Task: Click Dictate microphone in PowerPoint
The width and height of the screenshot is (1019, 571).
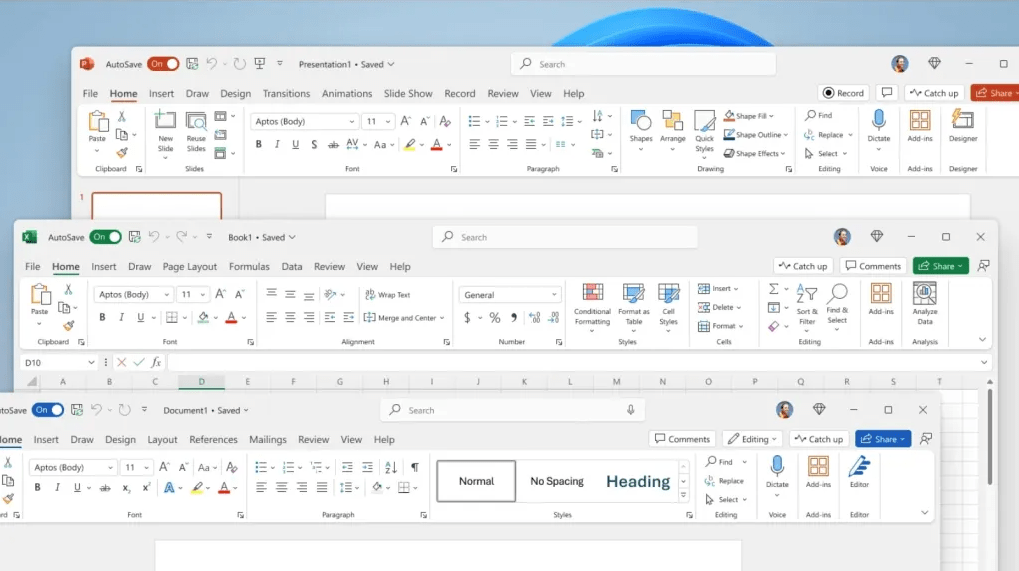Action: (879, 120)
